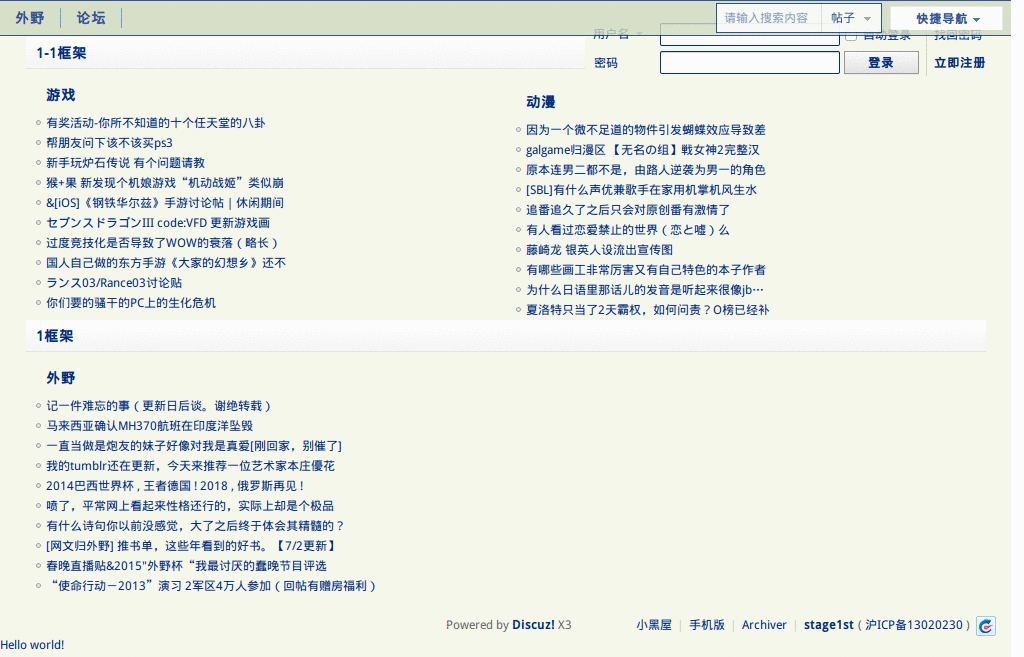Viewport: 1024px width, 657px height.
Task: Open thread 我的tumblr还在更新
Action: (190, 466)
